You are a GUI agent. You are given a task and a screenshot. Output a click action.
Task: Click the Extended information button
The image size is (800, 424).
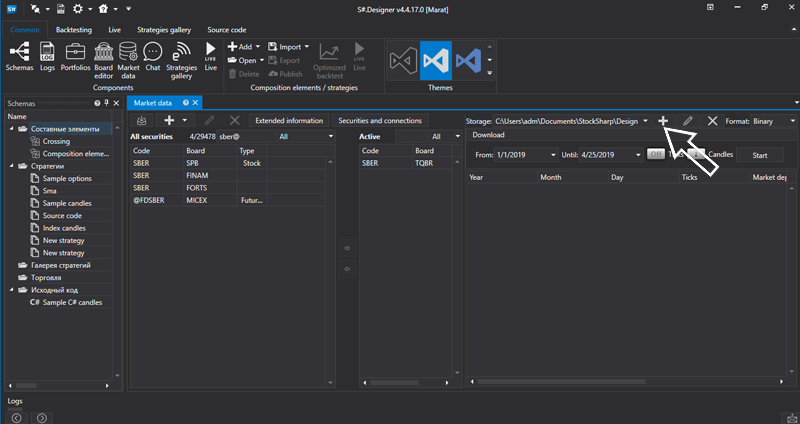click(289, 121)
